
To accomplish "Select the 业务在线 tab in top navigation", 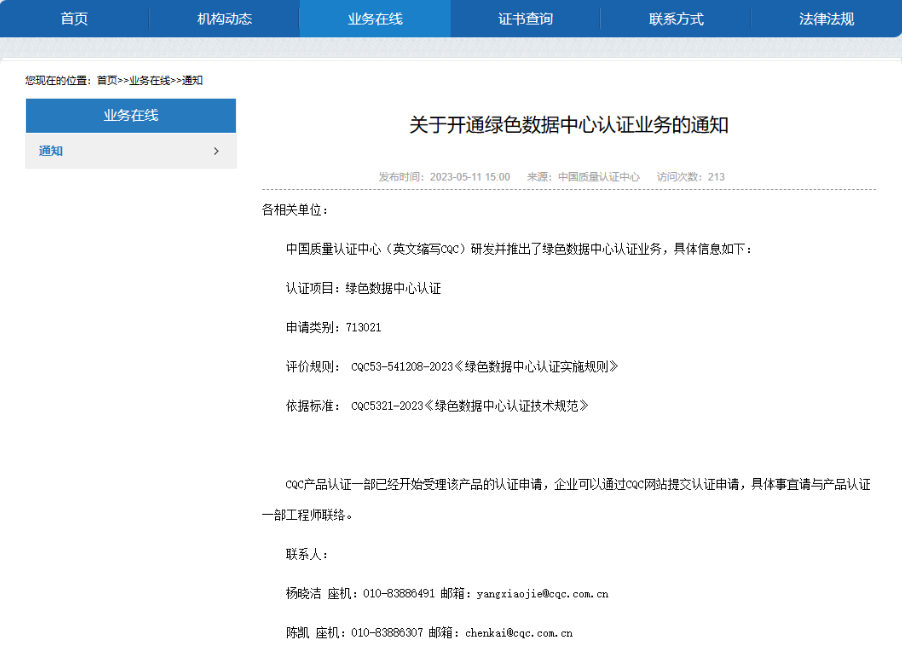I will click(x=375, y=19).
